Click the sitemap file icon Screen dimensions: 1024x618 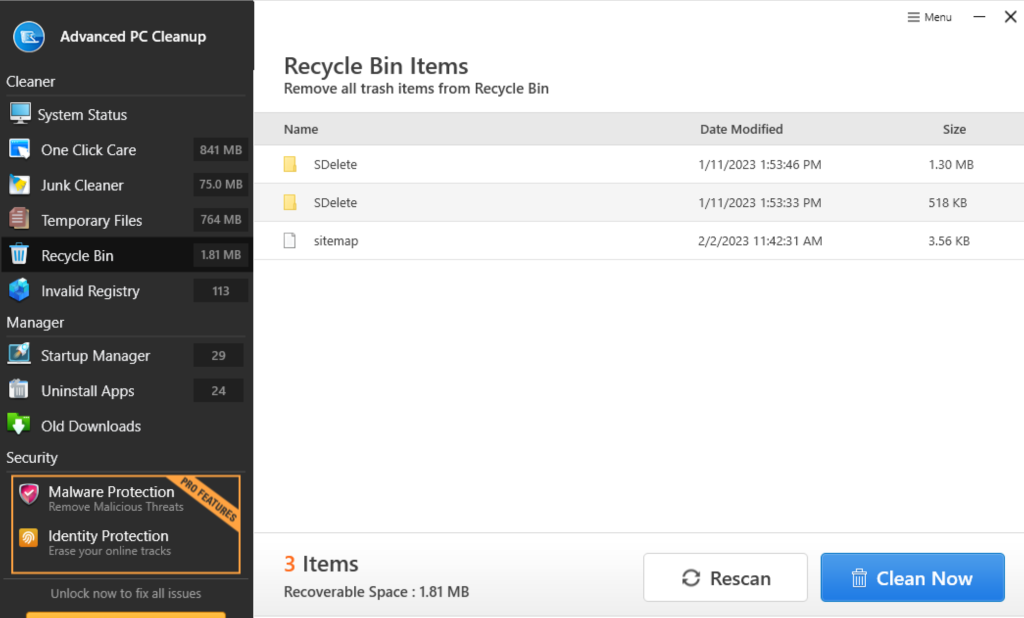click(x=289, y=240)
